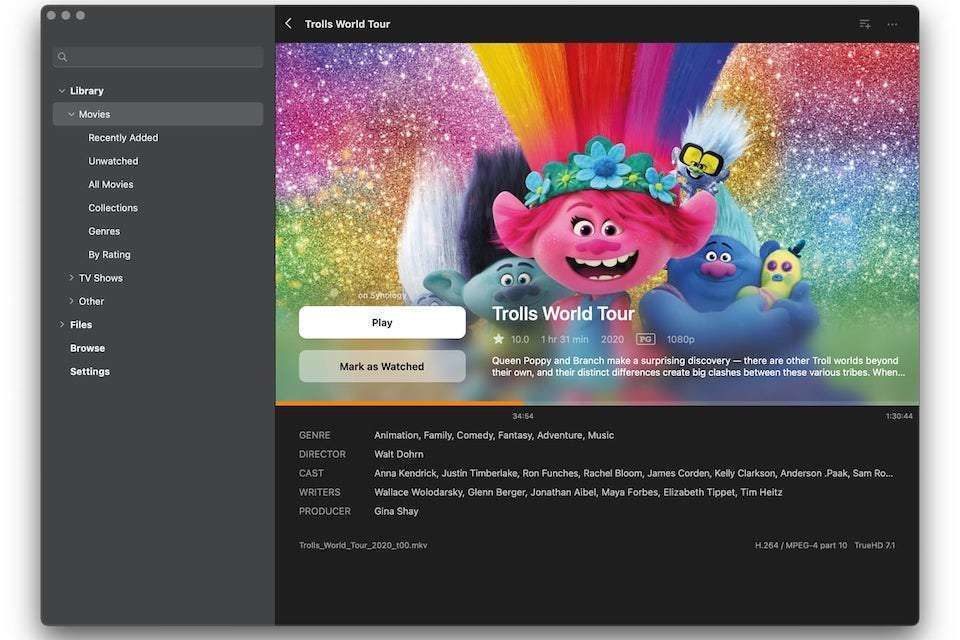
Task: Collapse the Movies tree chevron
Action: pos(71,114)
